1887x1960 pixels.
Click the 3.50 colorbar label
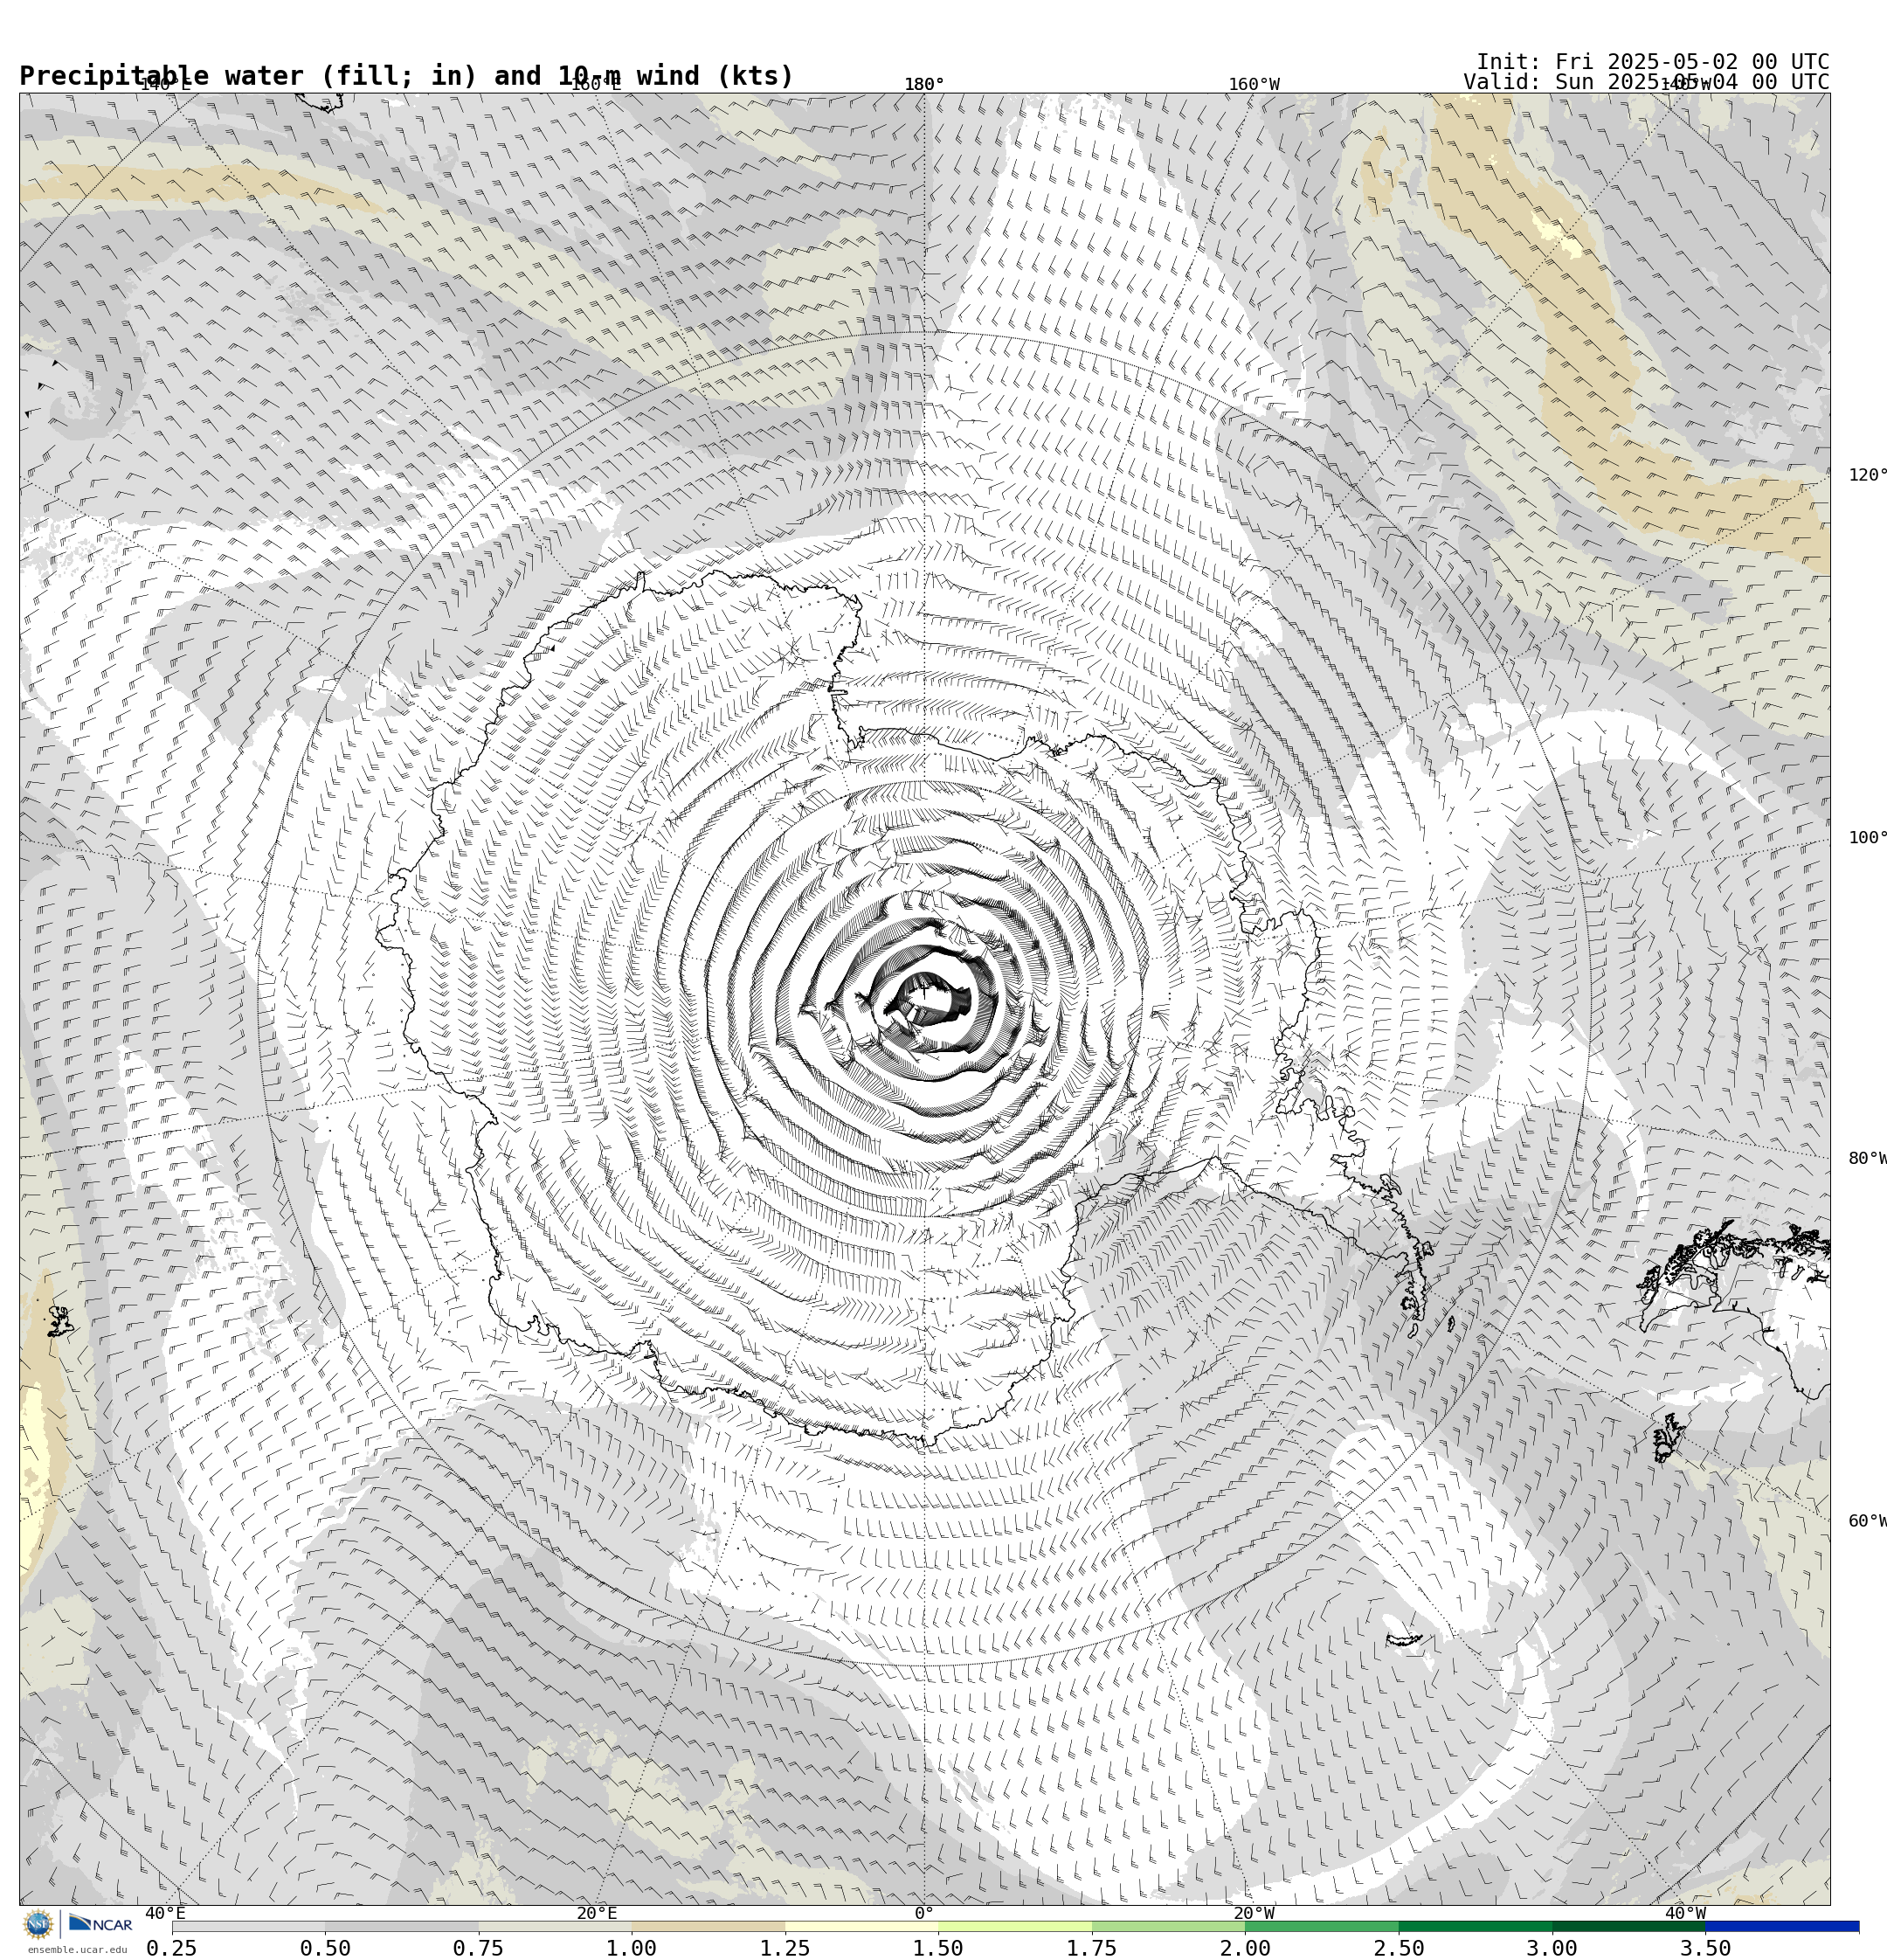pos(1705,1948)
